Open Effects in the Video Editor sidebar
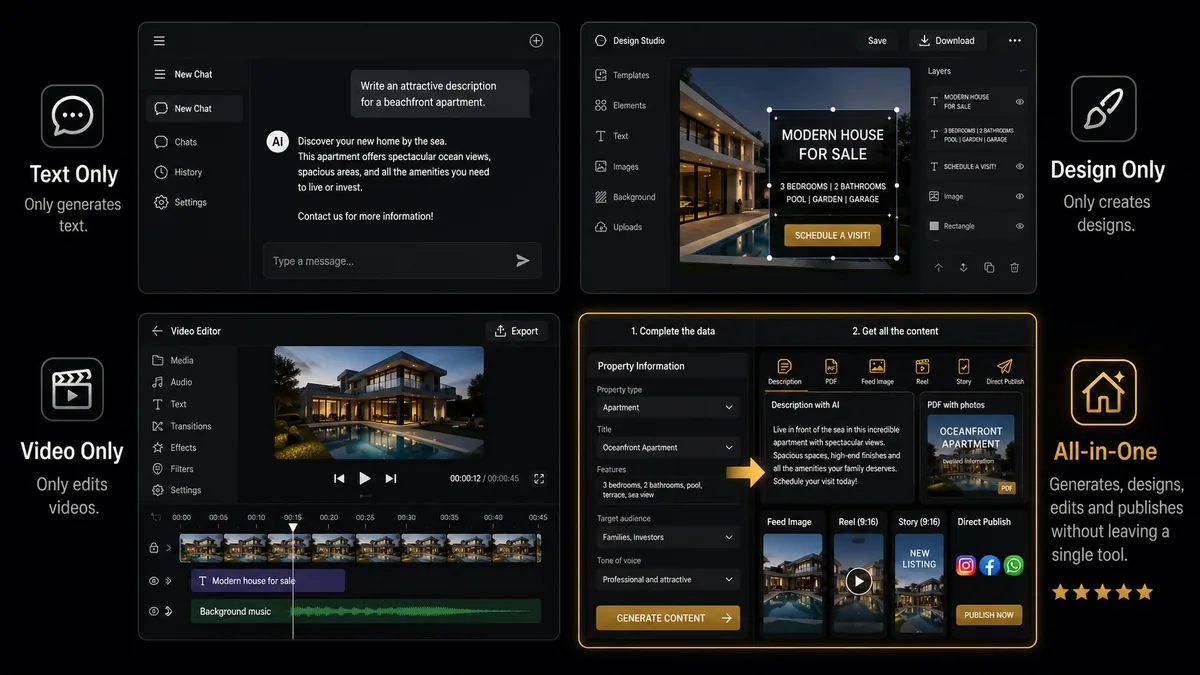 (x=173, y=448)
